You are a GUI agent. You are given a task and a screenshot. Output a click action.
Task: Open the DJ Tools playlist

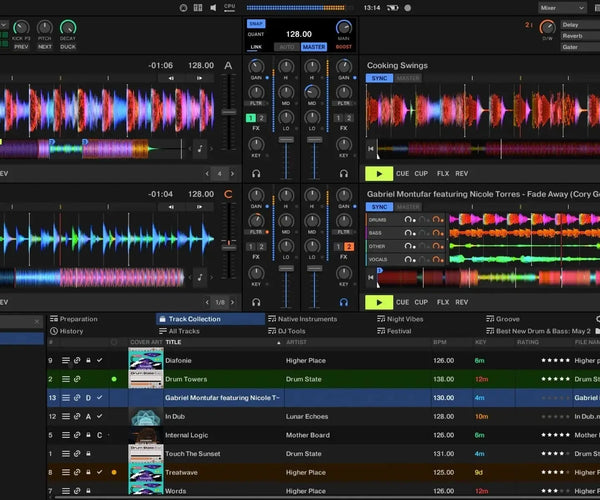(x=287, y=331)
